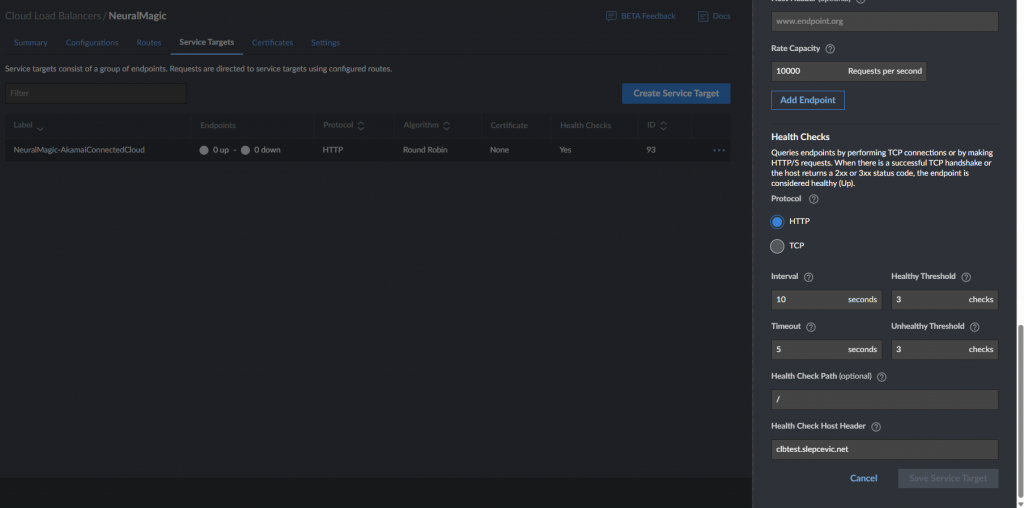
Task: Open the Timeout help icon
Action: click(811, 327)
